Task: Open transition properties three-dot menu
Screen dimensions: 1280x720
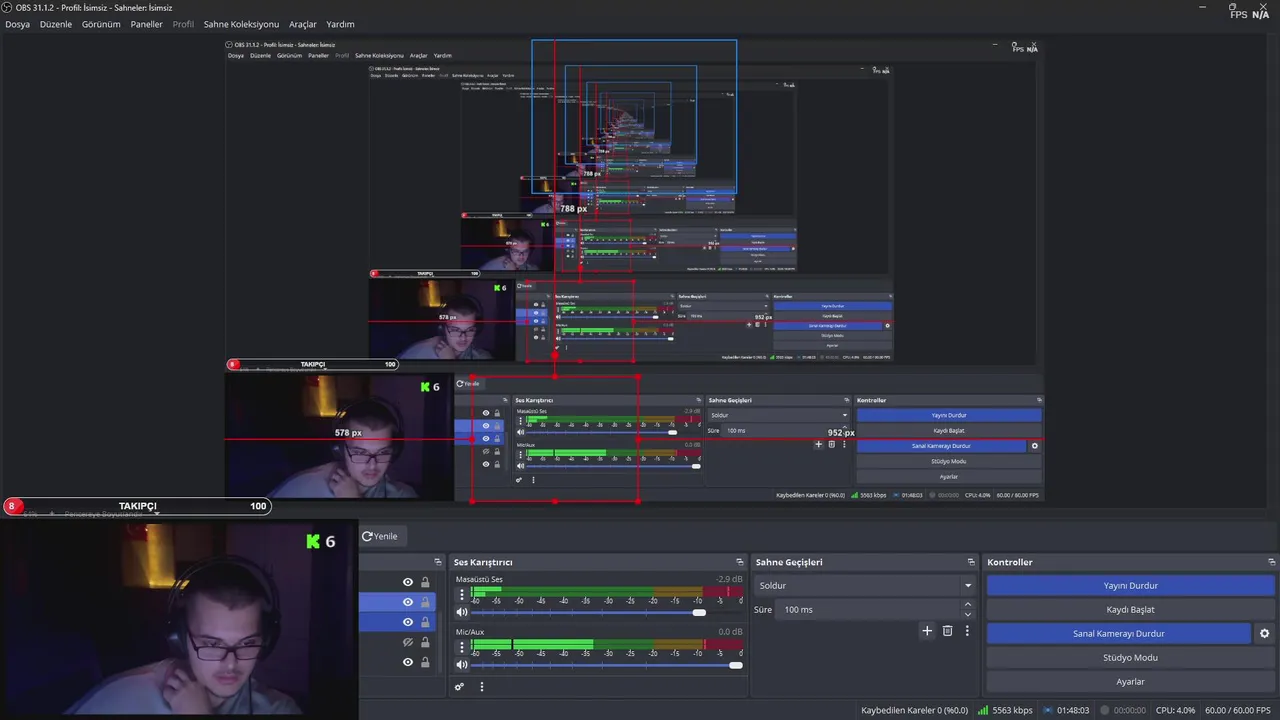Action: click(967, 631)
